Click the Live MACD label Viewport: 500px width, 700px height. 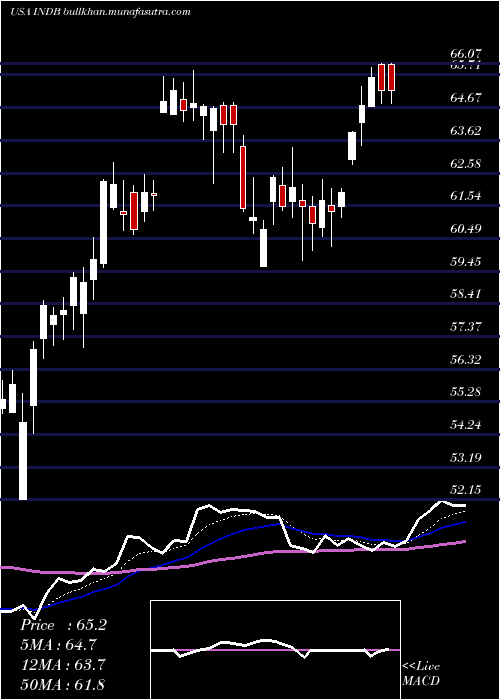(x=421, y=673)
